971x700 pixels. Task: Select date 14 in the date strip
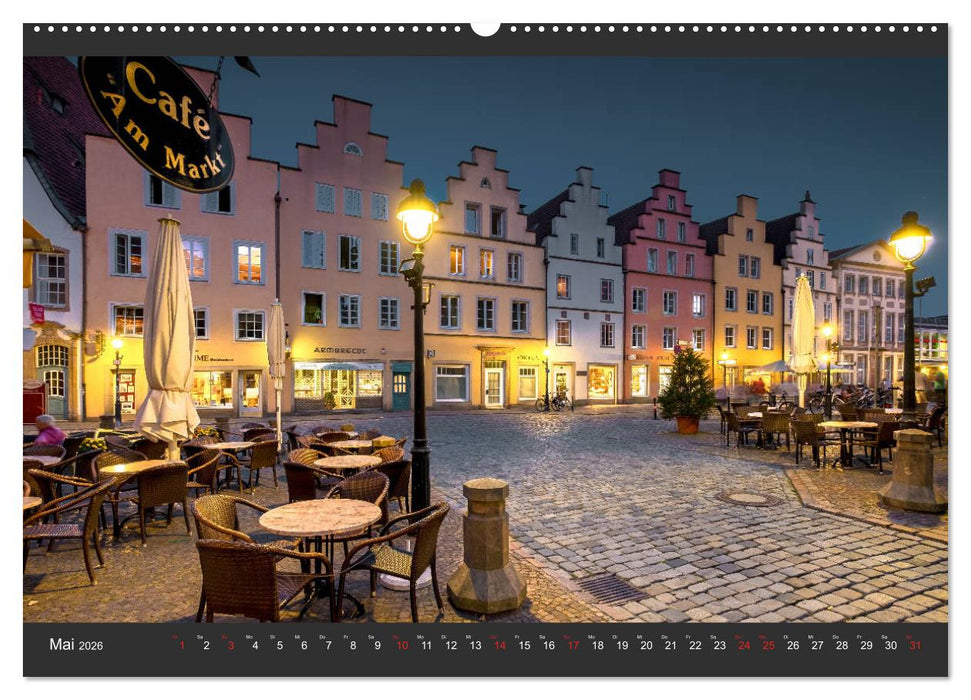pos(500,644)
